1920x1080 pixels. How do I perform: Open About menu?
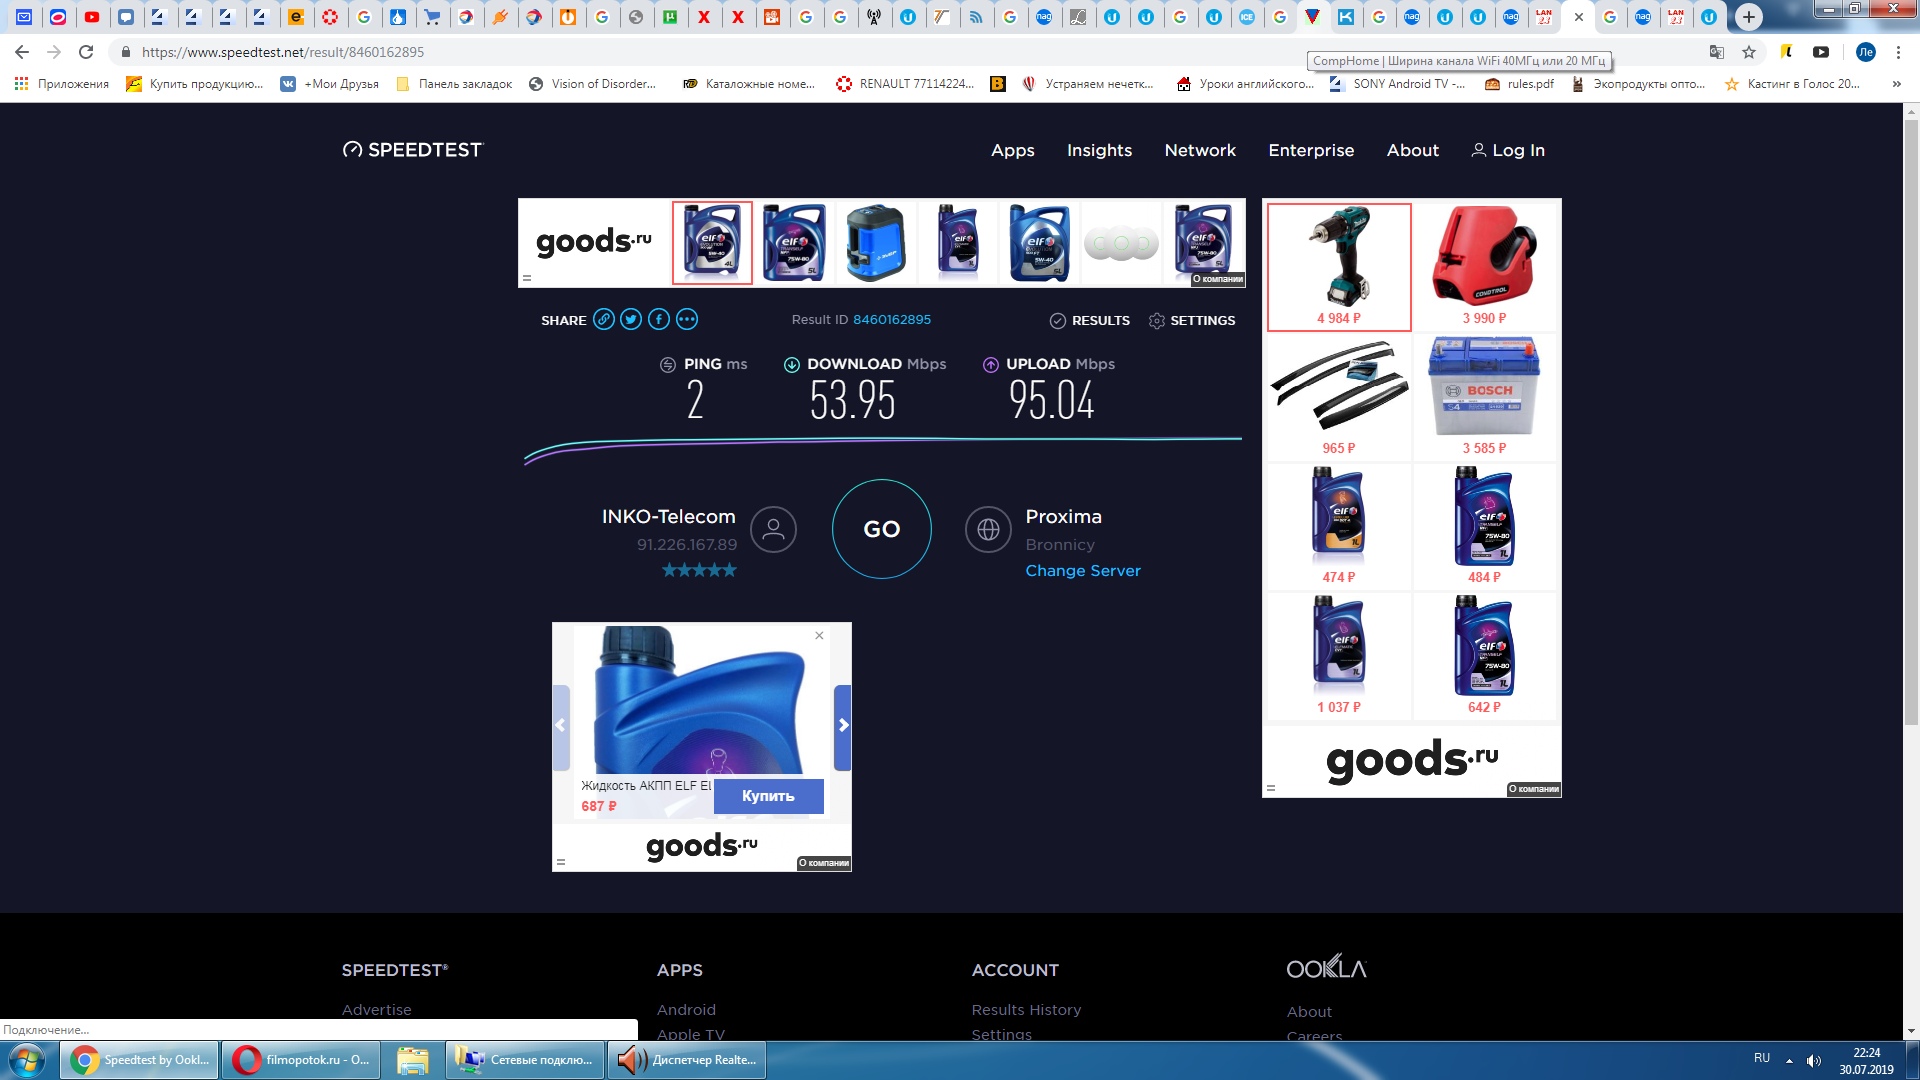[1413, 150]
